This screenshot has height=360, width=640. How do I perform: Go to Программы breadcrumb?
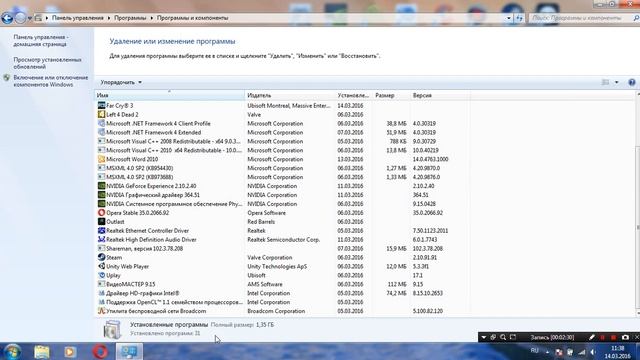point(130,18)
